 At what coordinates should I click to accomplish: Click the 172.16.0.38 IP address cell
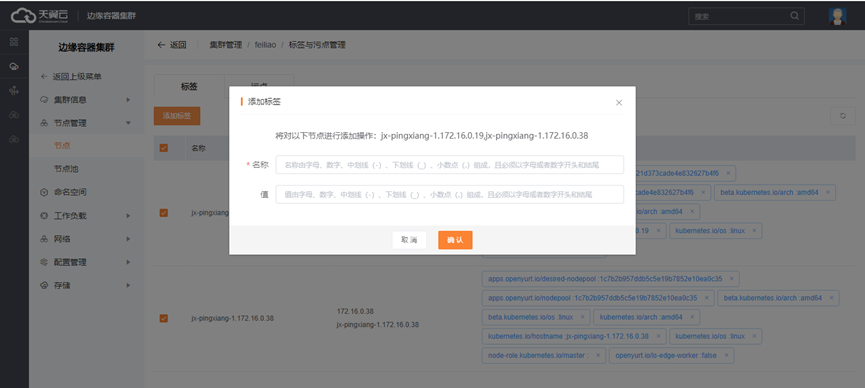click(355, 311)
